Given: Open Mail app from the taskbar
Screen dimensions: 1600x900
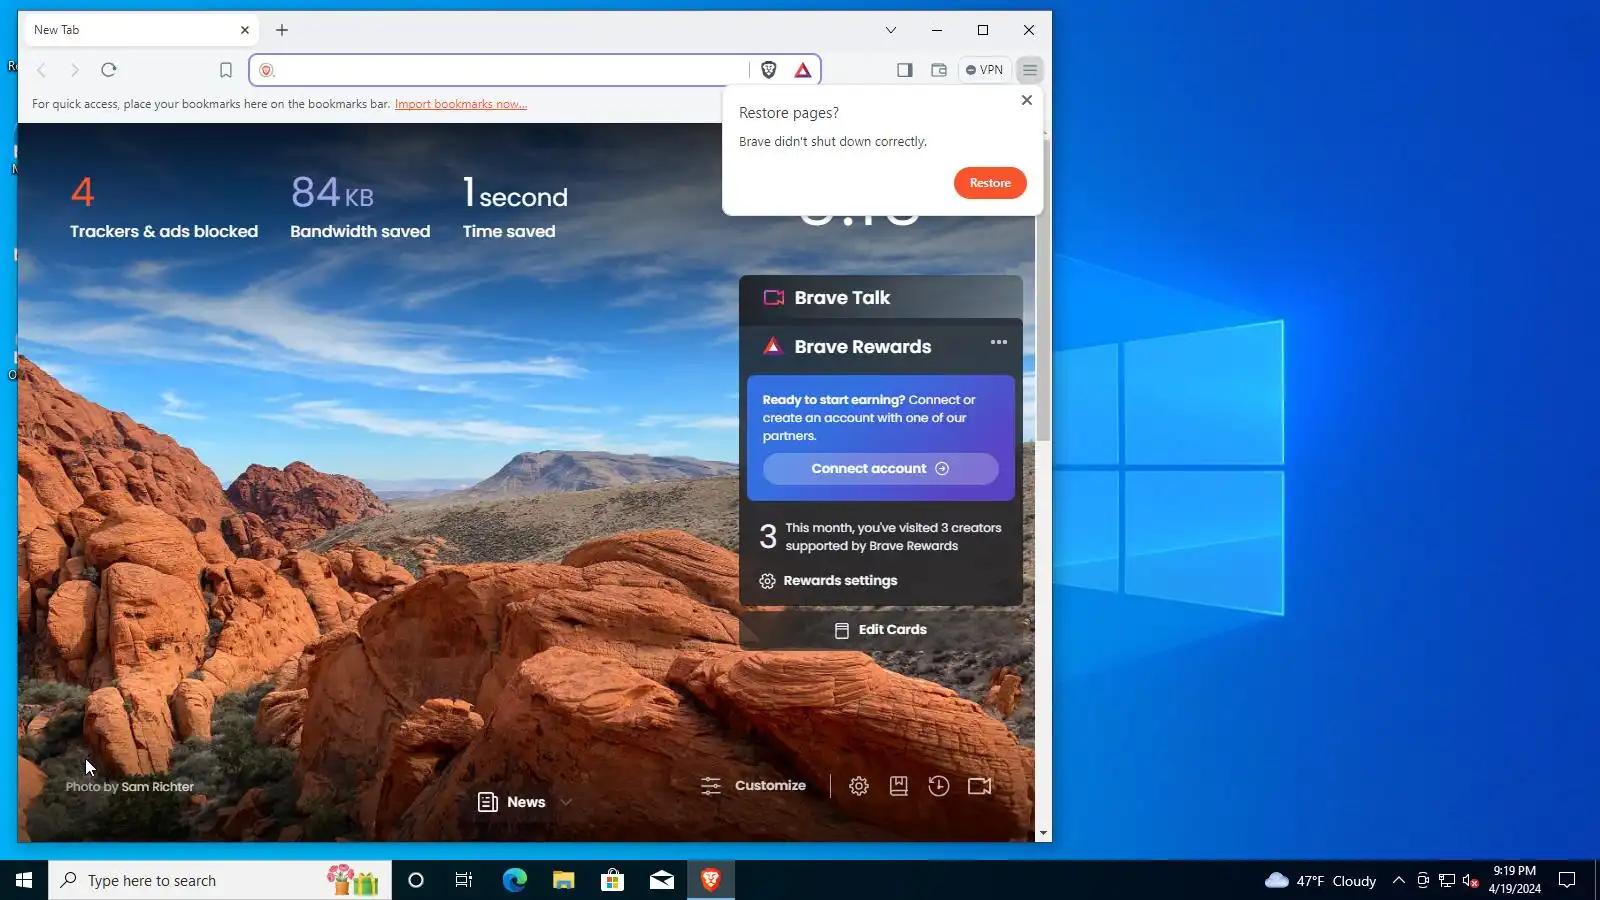Looking at the screenshot, I should [x=662, y=880].
